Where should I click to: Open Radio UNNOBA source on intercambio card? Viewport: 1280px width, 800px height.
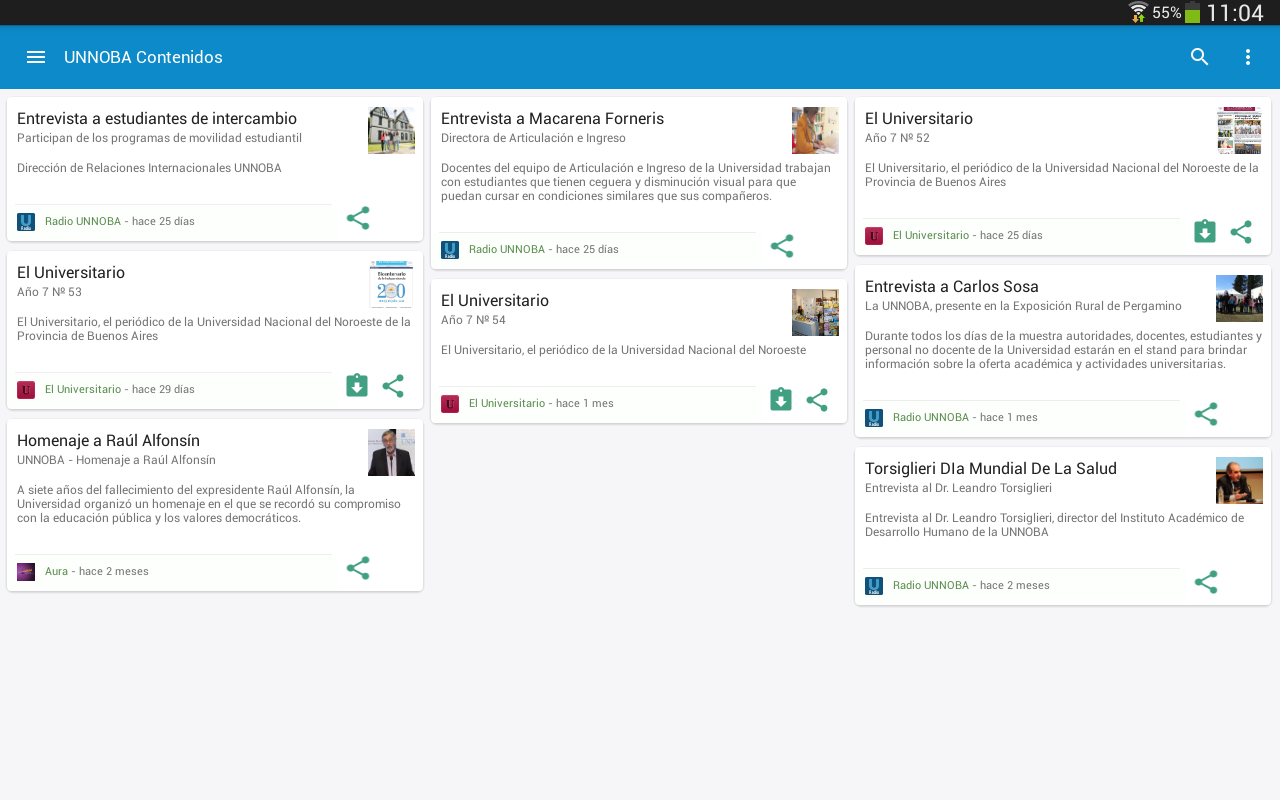83,222
